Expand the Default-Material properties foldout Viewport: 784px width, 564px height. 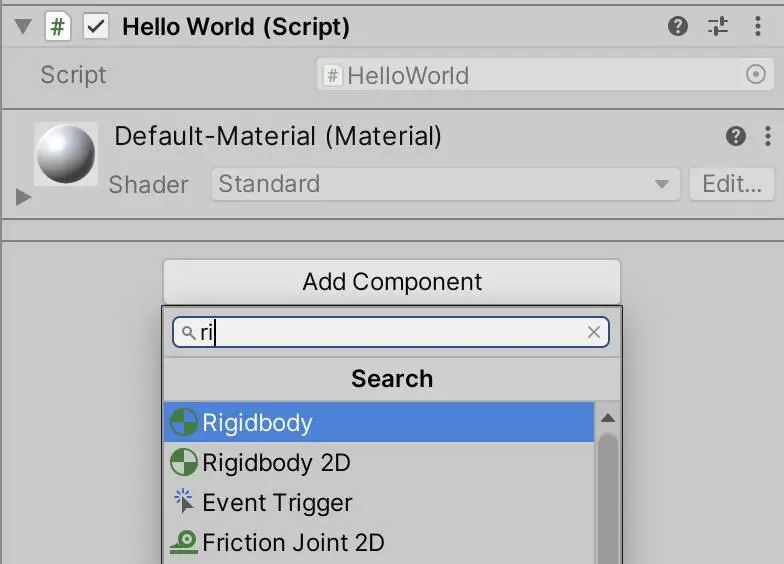pyautogui.click(x=24, y=198)
